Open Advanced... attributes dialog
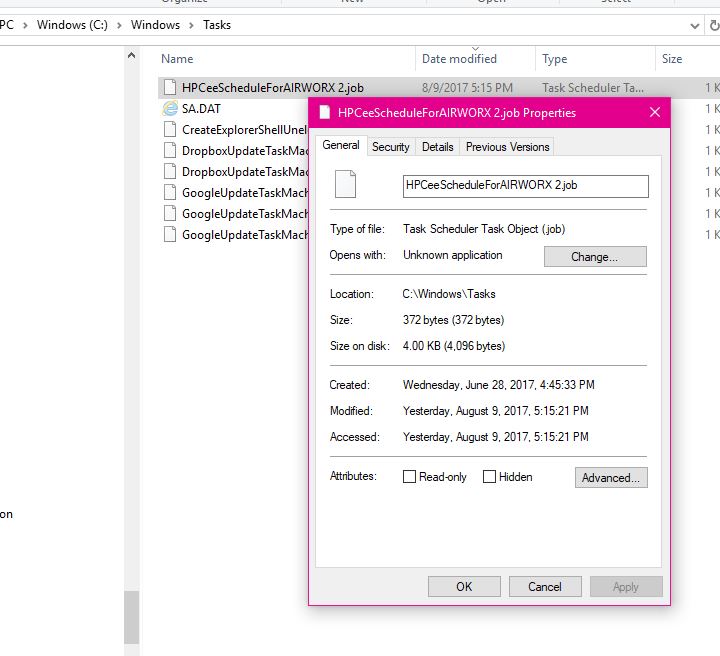Image resolution: width=720 pixels, height=656 pixels. point(611,477)
